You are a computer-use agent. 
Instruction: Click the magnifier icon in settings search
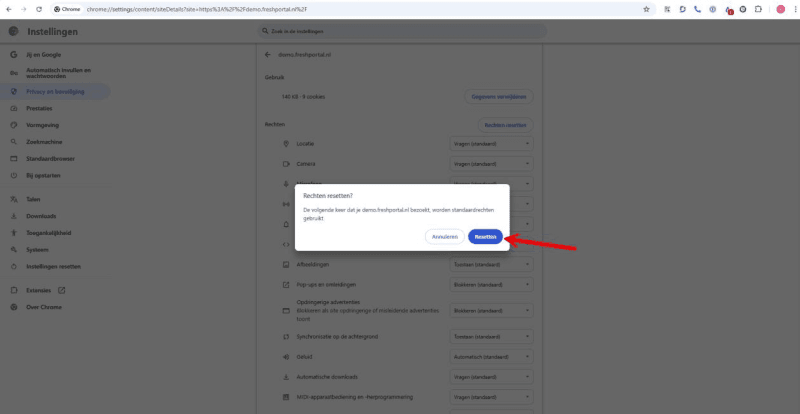coord(265,31)
